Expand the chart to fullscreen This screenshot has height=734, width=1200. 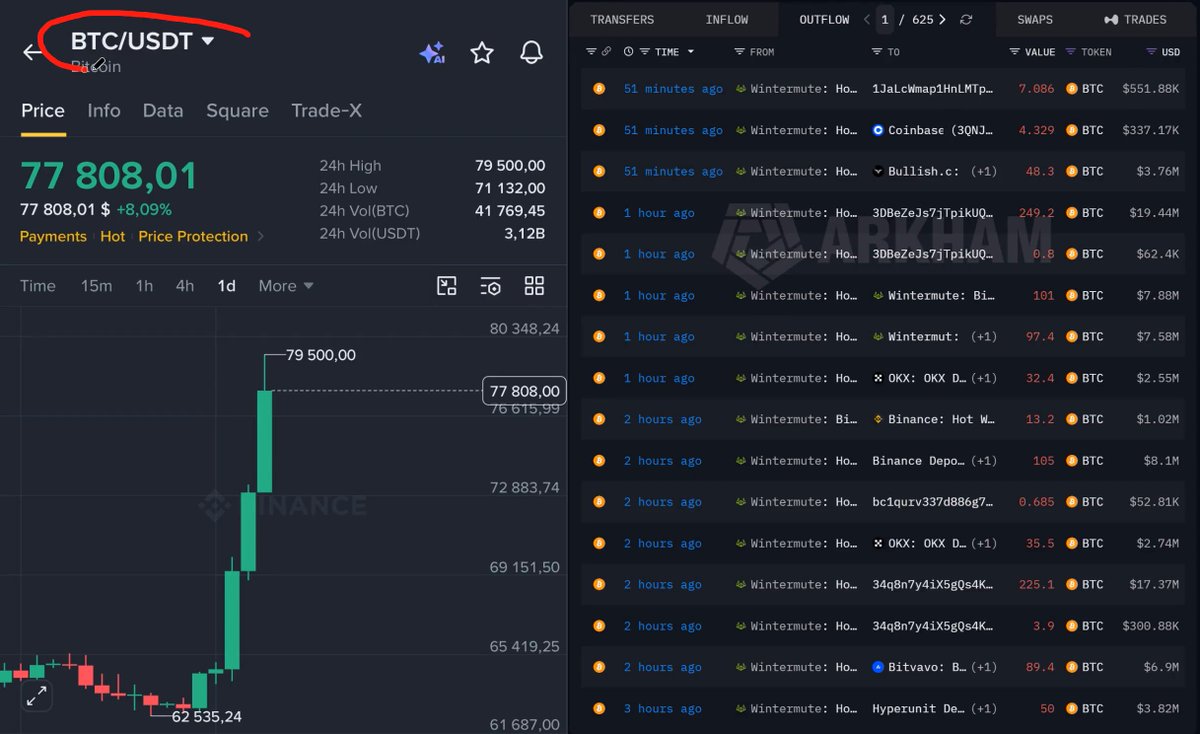click(x=36, y=695)
